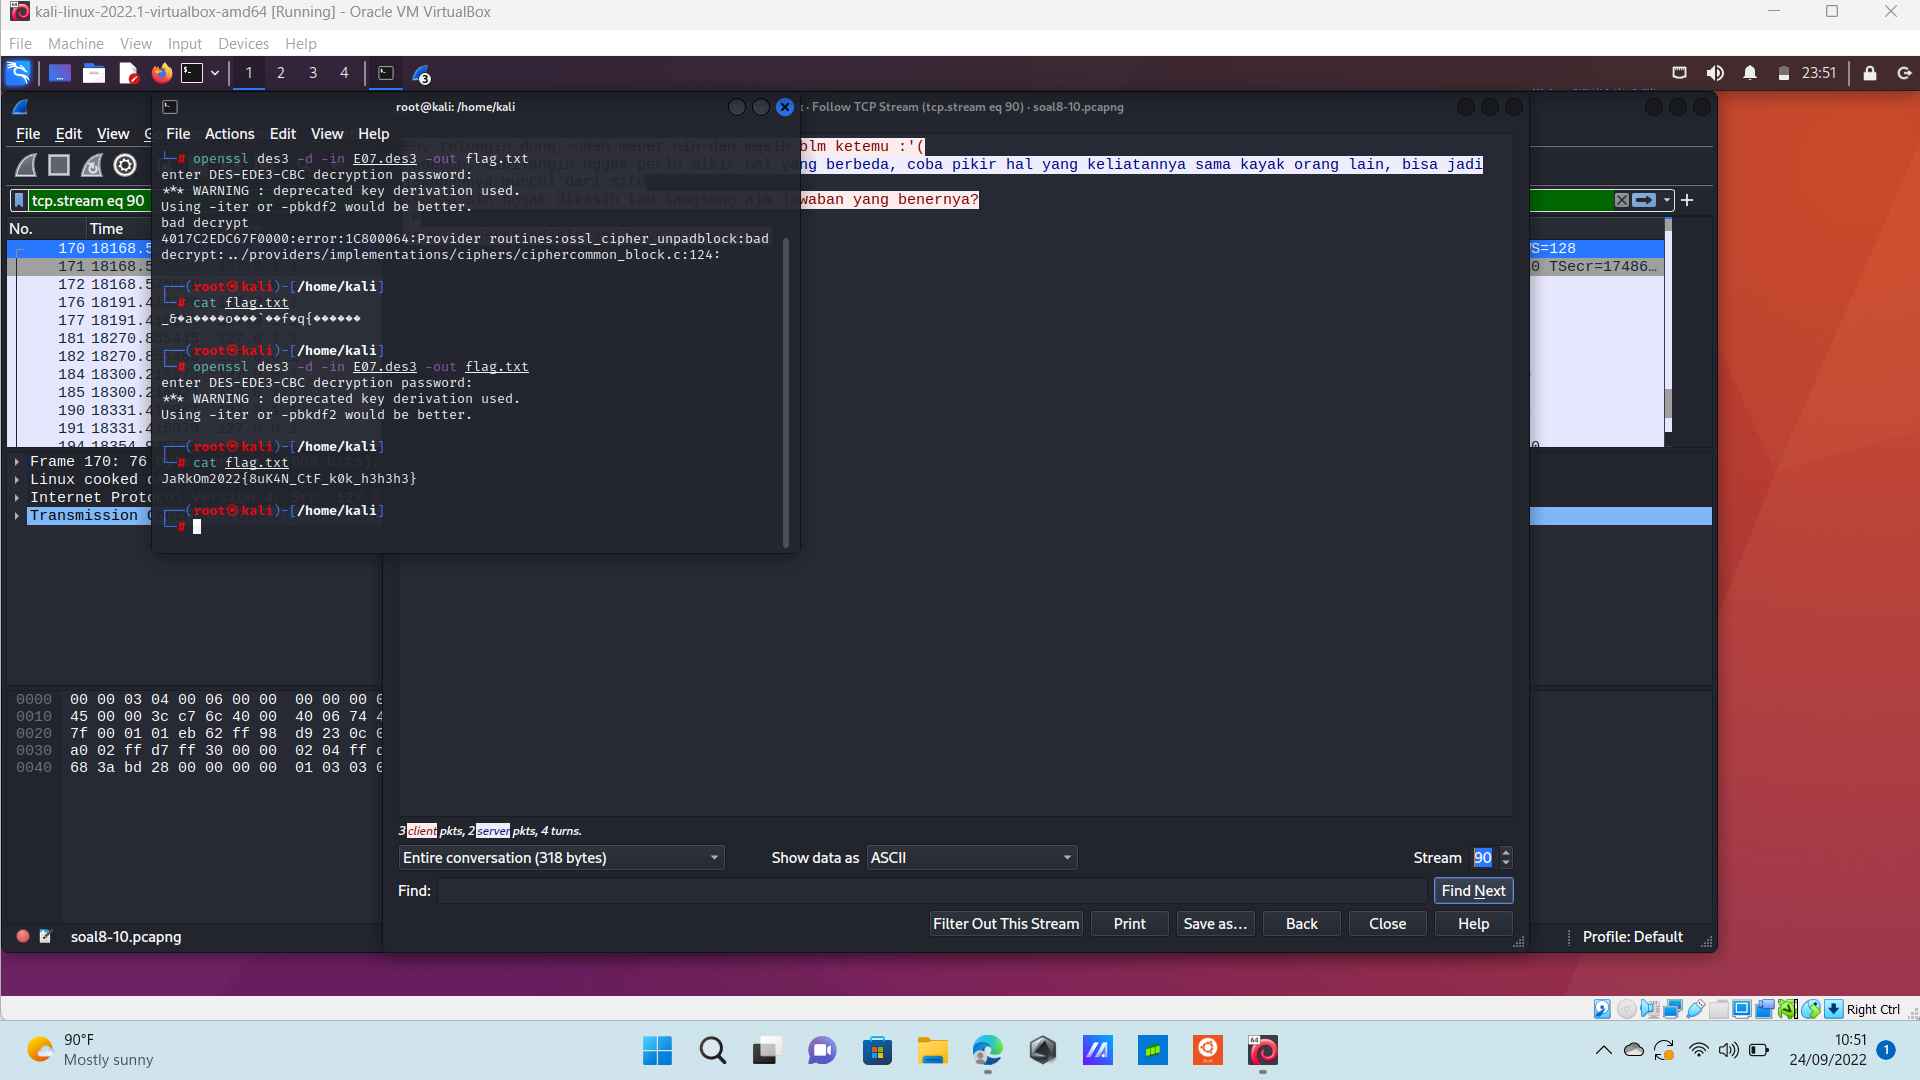Open the Actions menu in the terminal window
Viewport: 1920px width, 1080px height.
229,133
